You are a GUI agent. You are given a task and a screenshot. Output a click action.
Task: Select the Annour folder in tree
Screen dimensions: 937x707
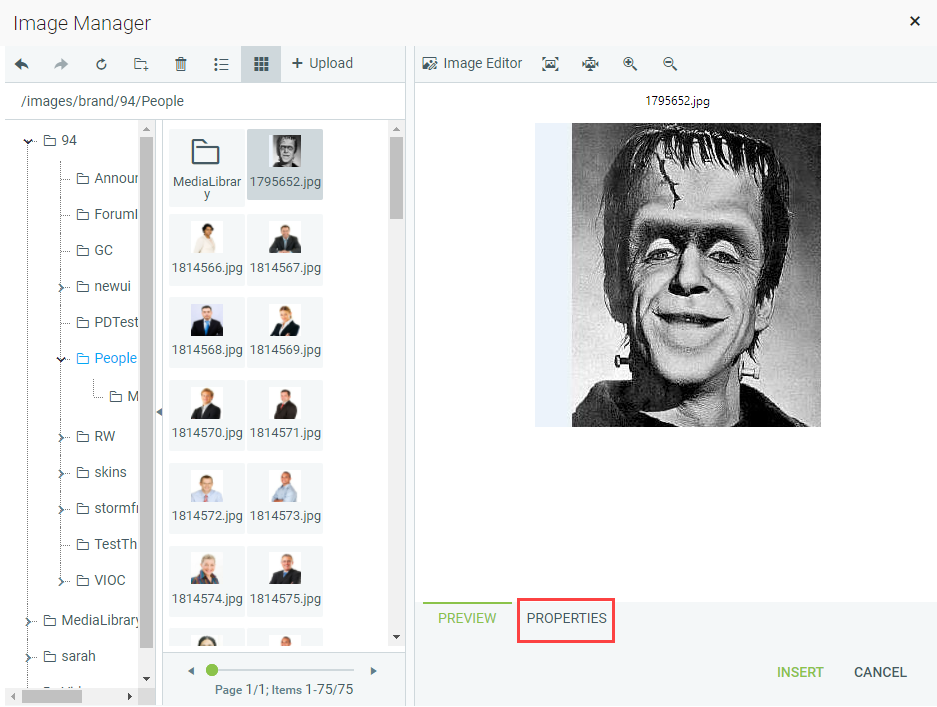pyautogui.click(x=108, y=178)
